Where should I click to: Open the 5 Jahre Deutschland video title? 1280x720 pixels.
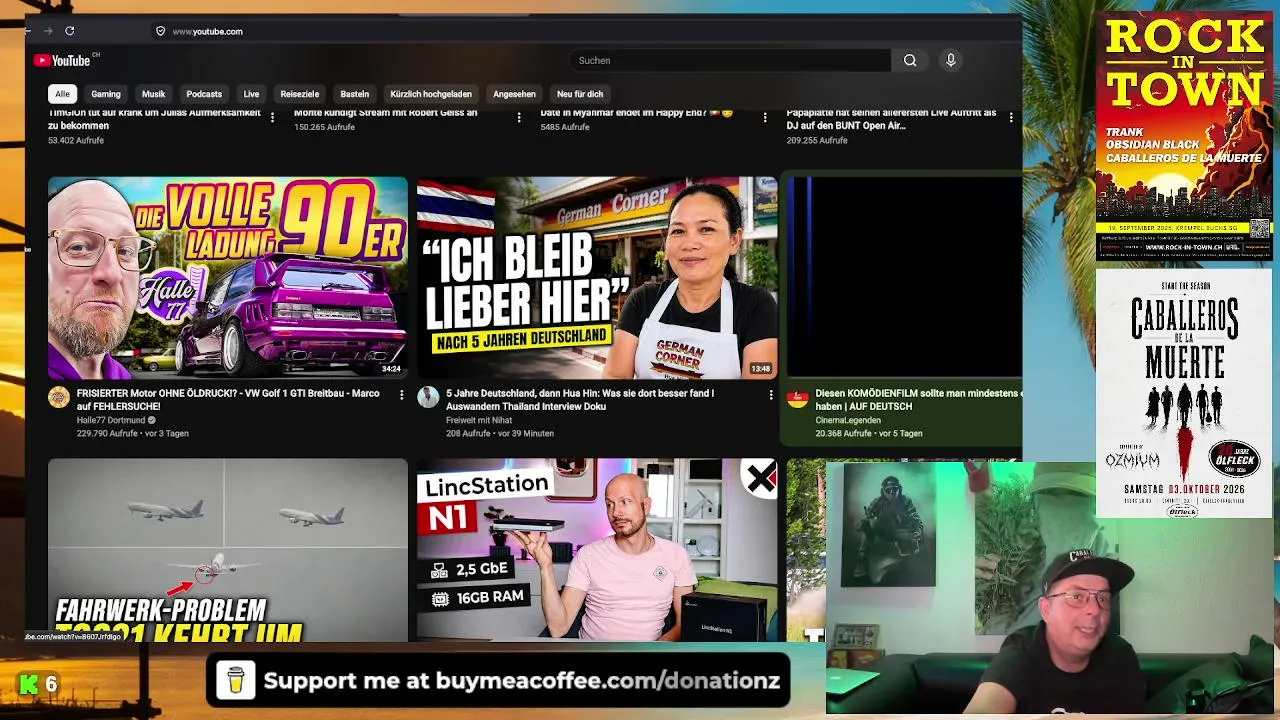coord(580,400)
